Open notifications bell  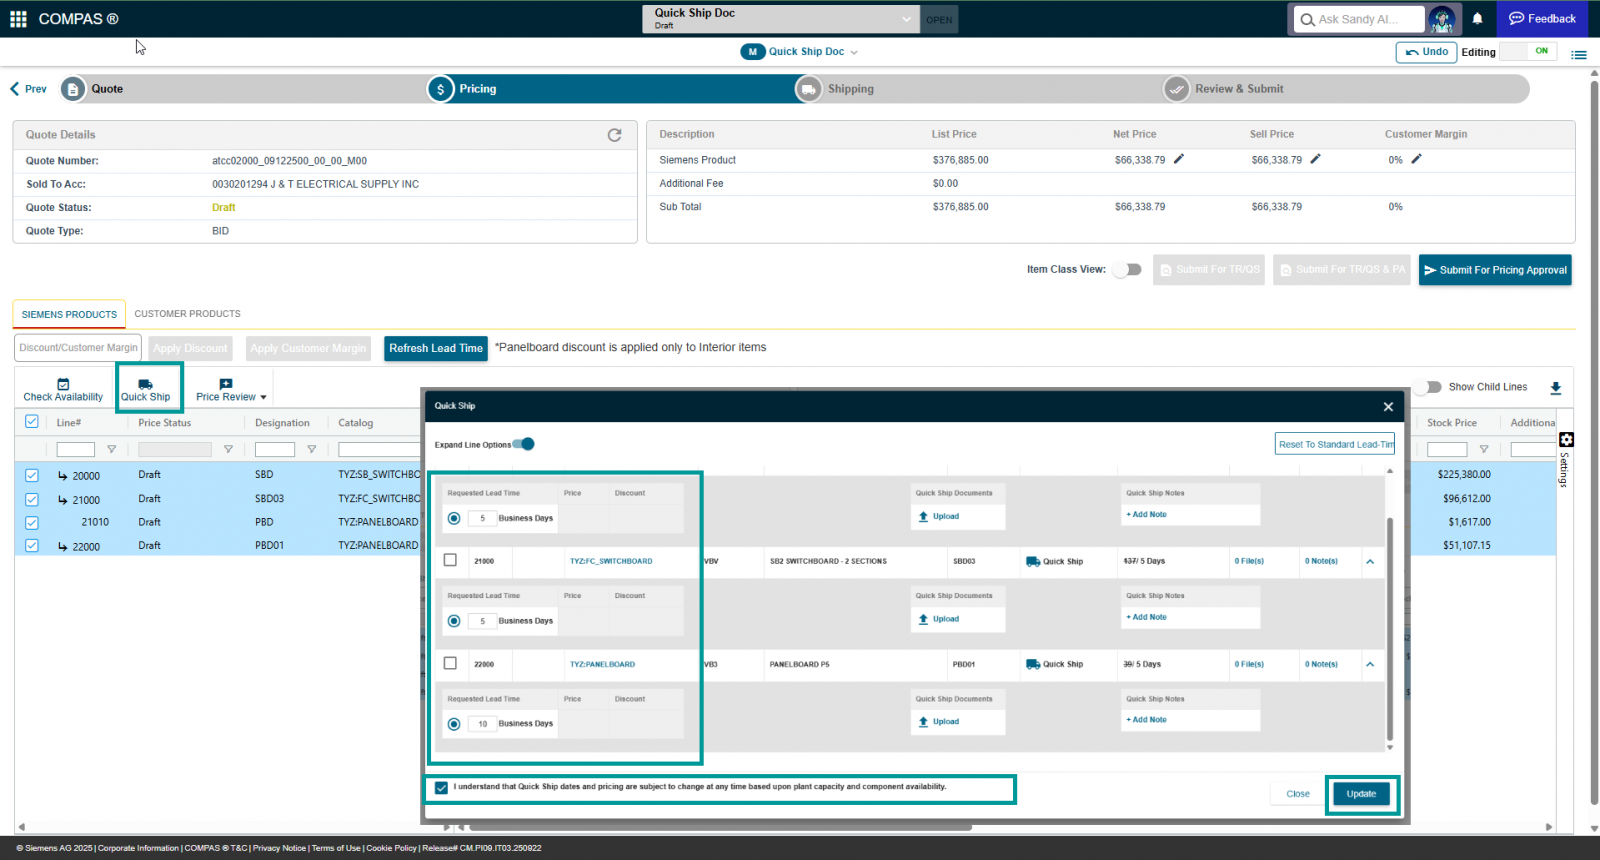[1477, 19]
